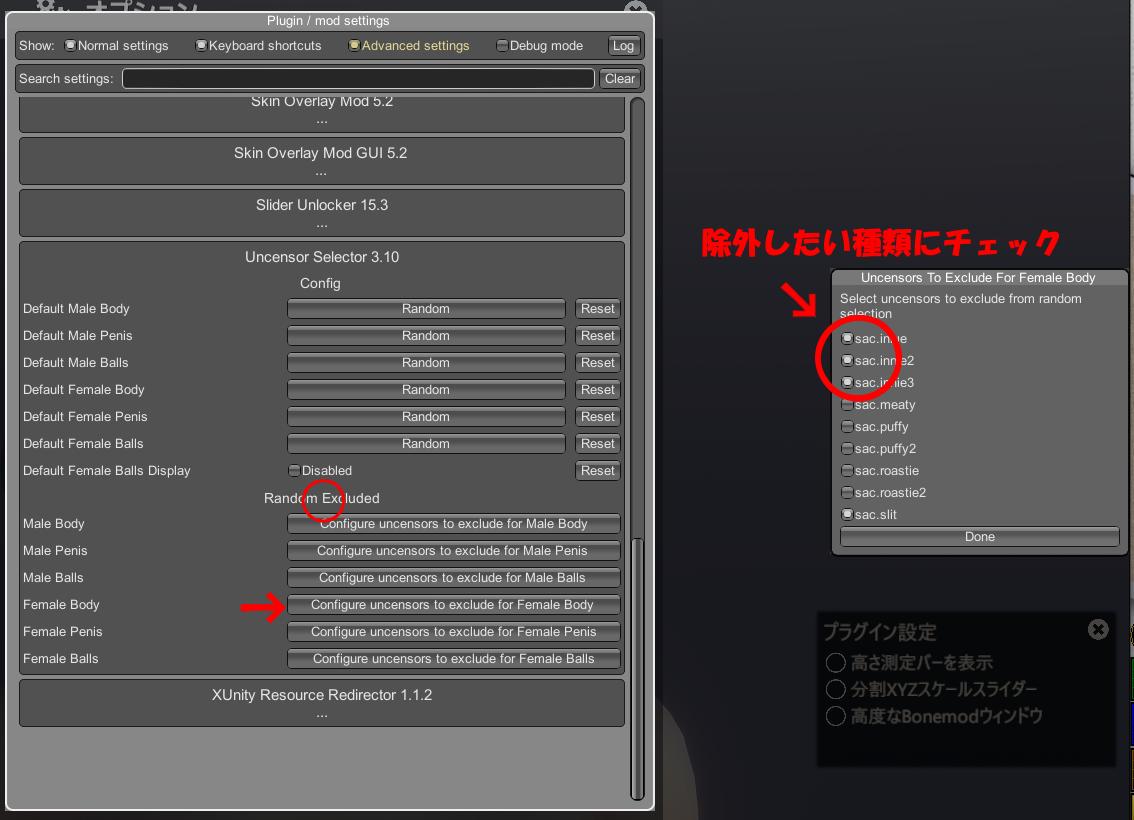This screenshot has width=1134, height=820.
Task: Click the Search settings input field
Action: tap(358, 79)
